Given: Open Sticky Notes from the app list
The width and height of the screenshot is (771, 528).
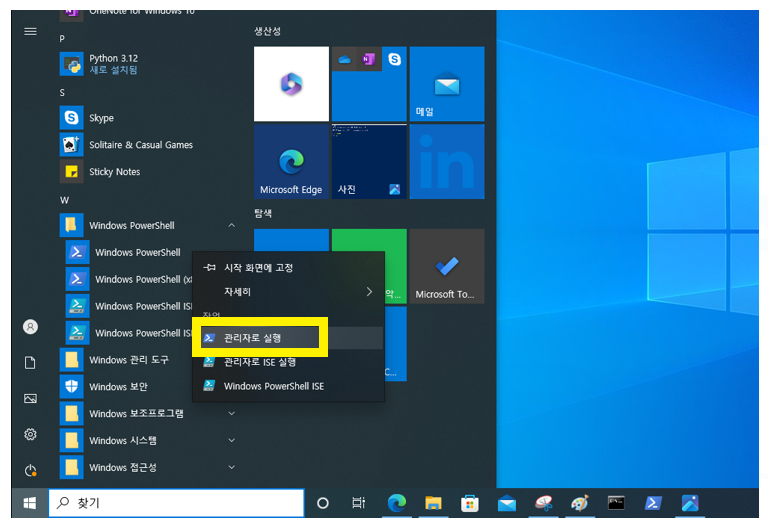Looking at the screenshot, I should pos(114,172).
